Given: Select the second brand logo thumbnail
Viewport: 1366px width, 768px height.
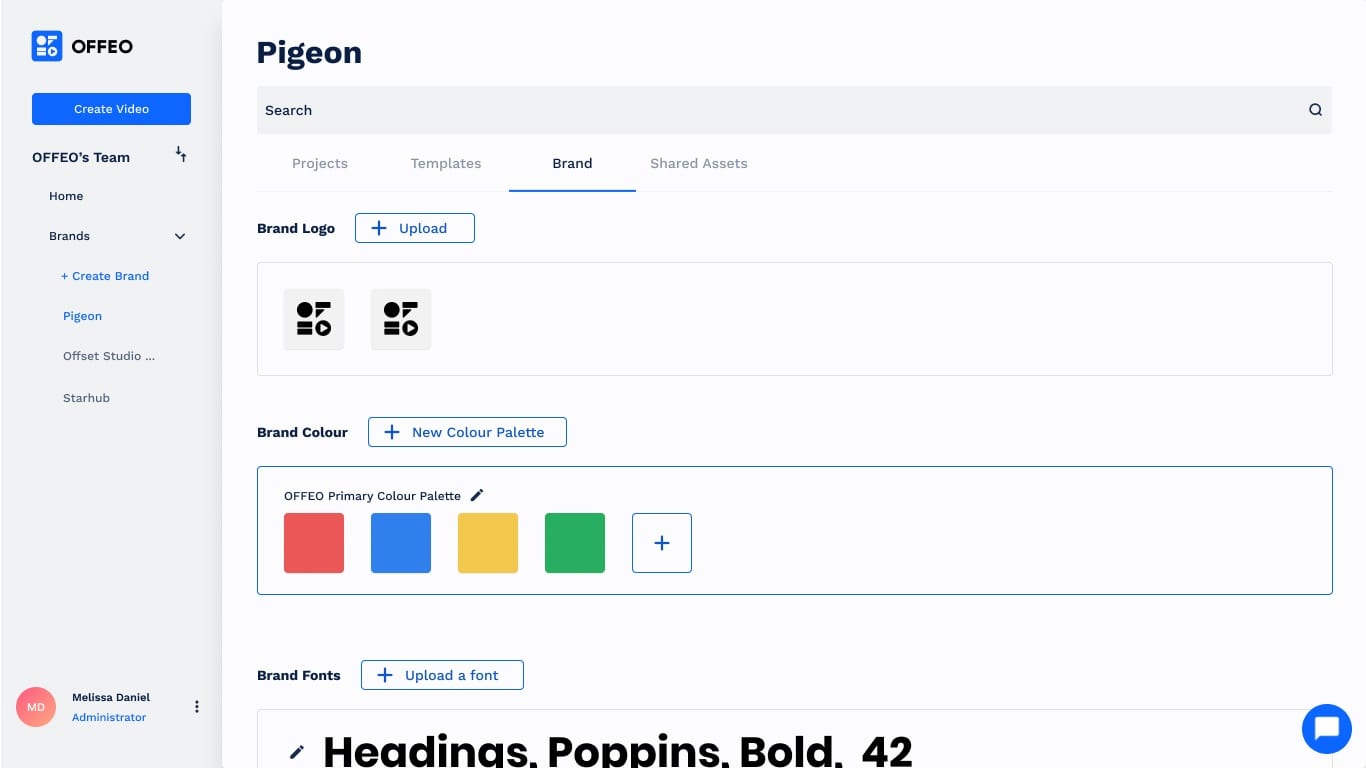Looking at the screenshot, I should click(x=401, y=320).
